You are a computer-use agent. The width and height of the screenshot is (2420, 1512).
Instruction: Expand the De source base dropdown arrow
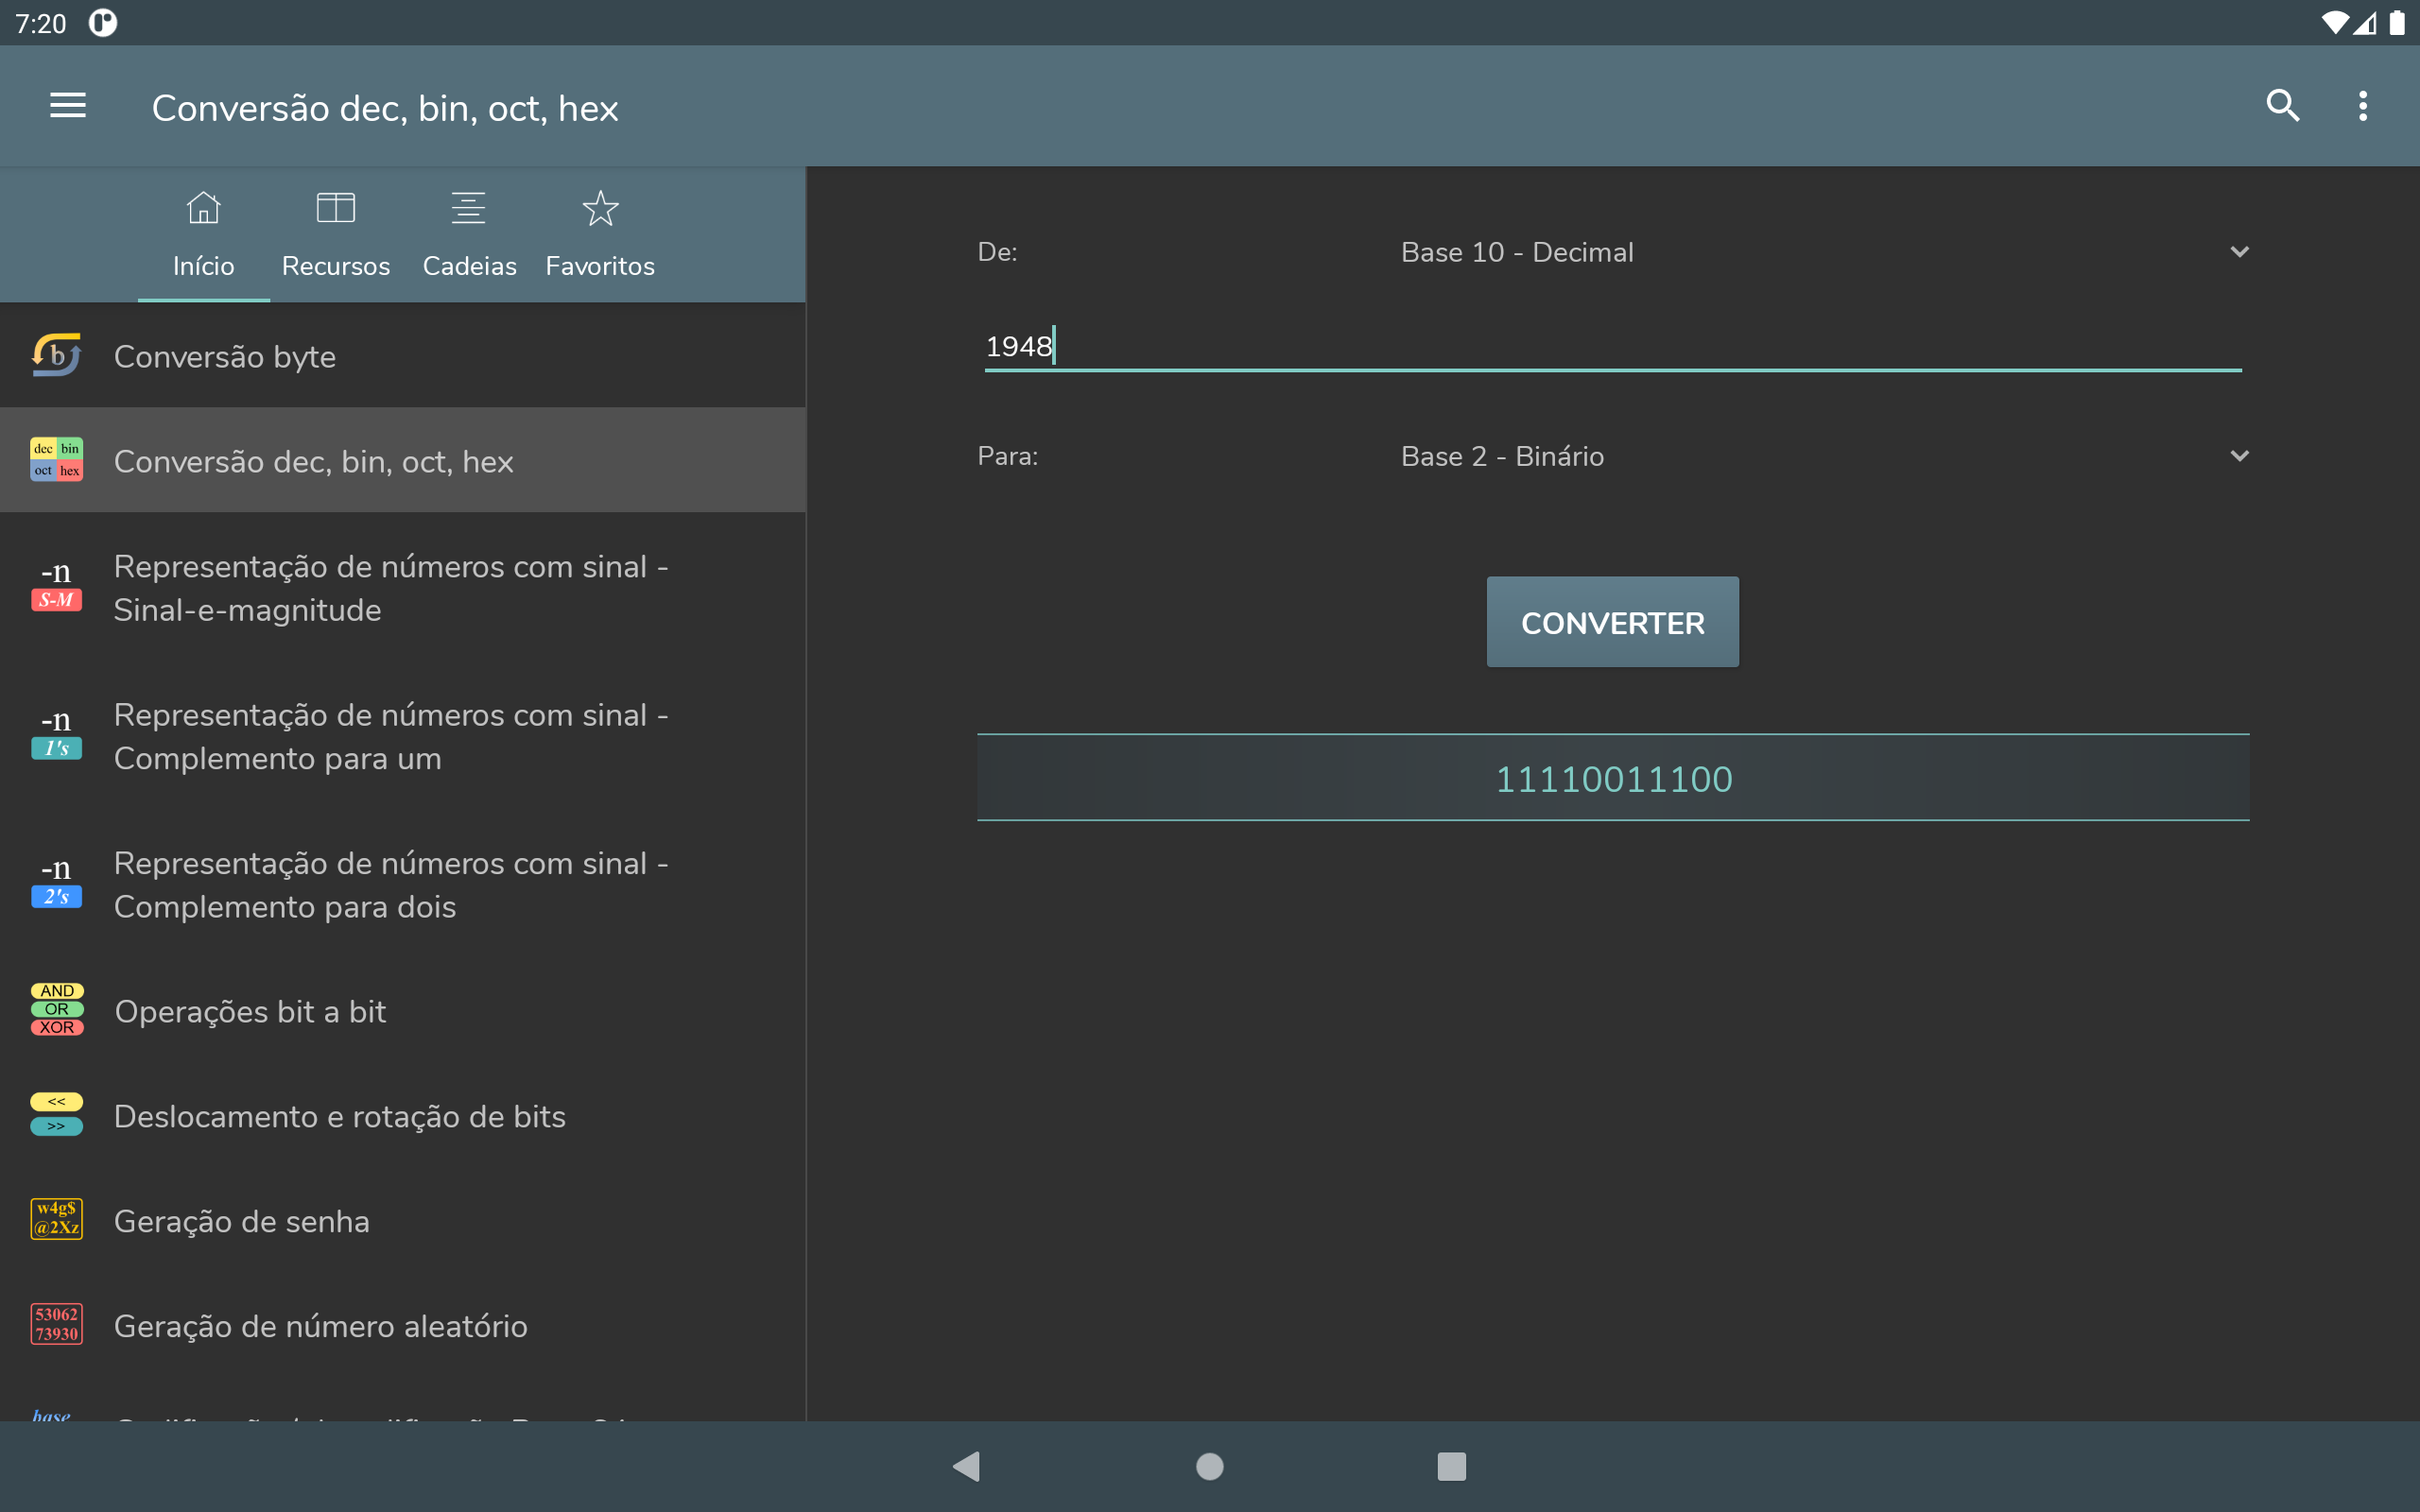2239,252
